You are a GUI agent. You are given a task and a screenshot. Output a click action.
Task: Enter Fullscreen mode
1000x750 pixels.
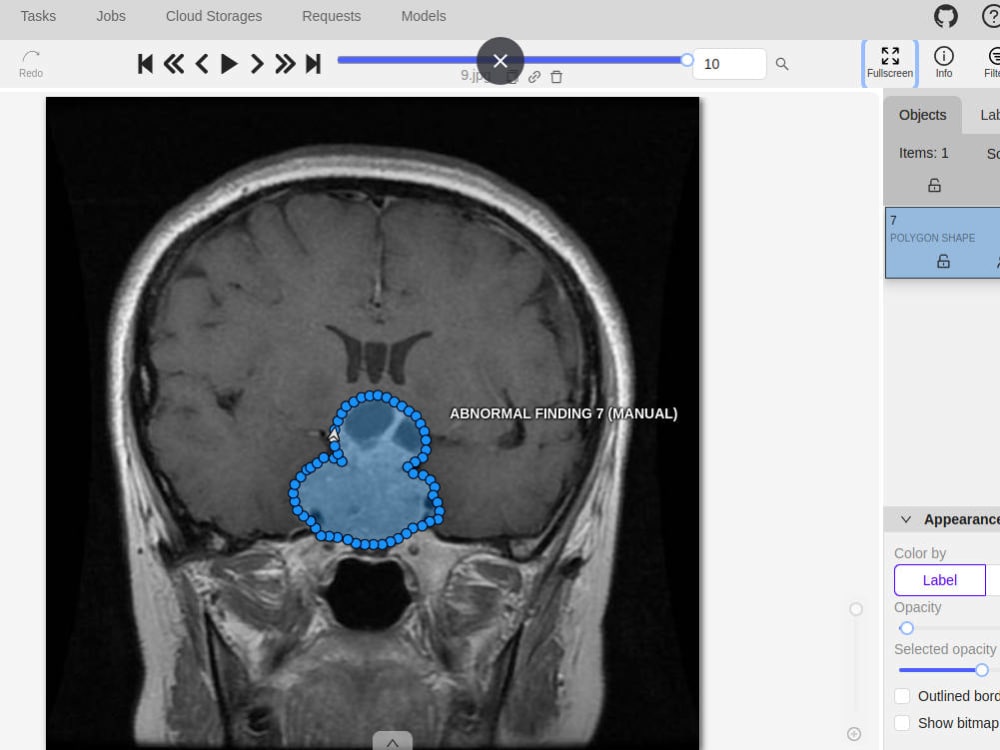[890, 63]
